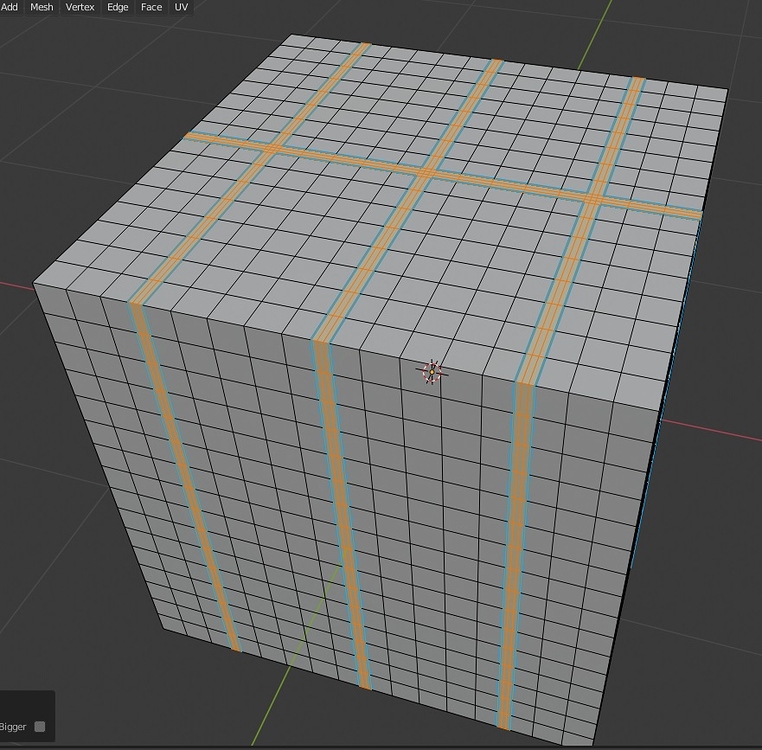This screenshot has width=762, height=750.
Task: Open the UV menu
Action: [181, 7]
